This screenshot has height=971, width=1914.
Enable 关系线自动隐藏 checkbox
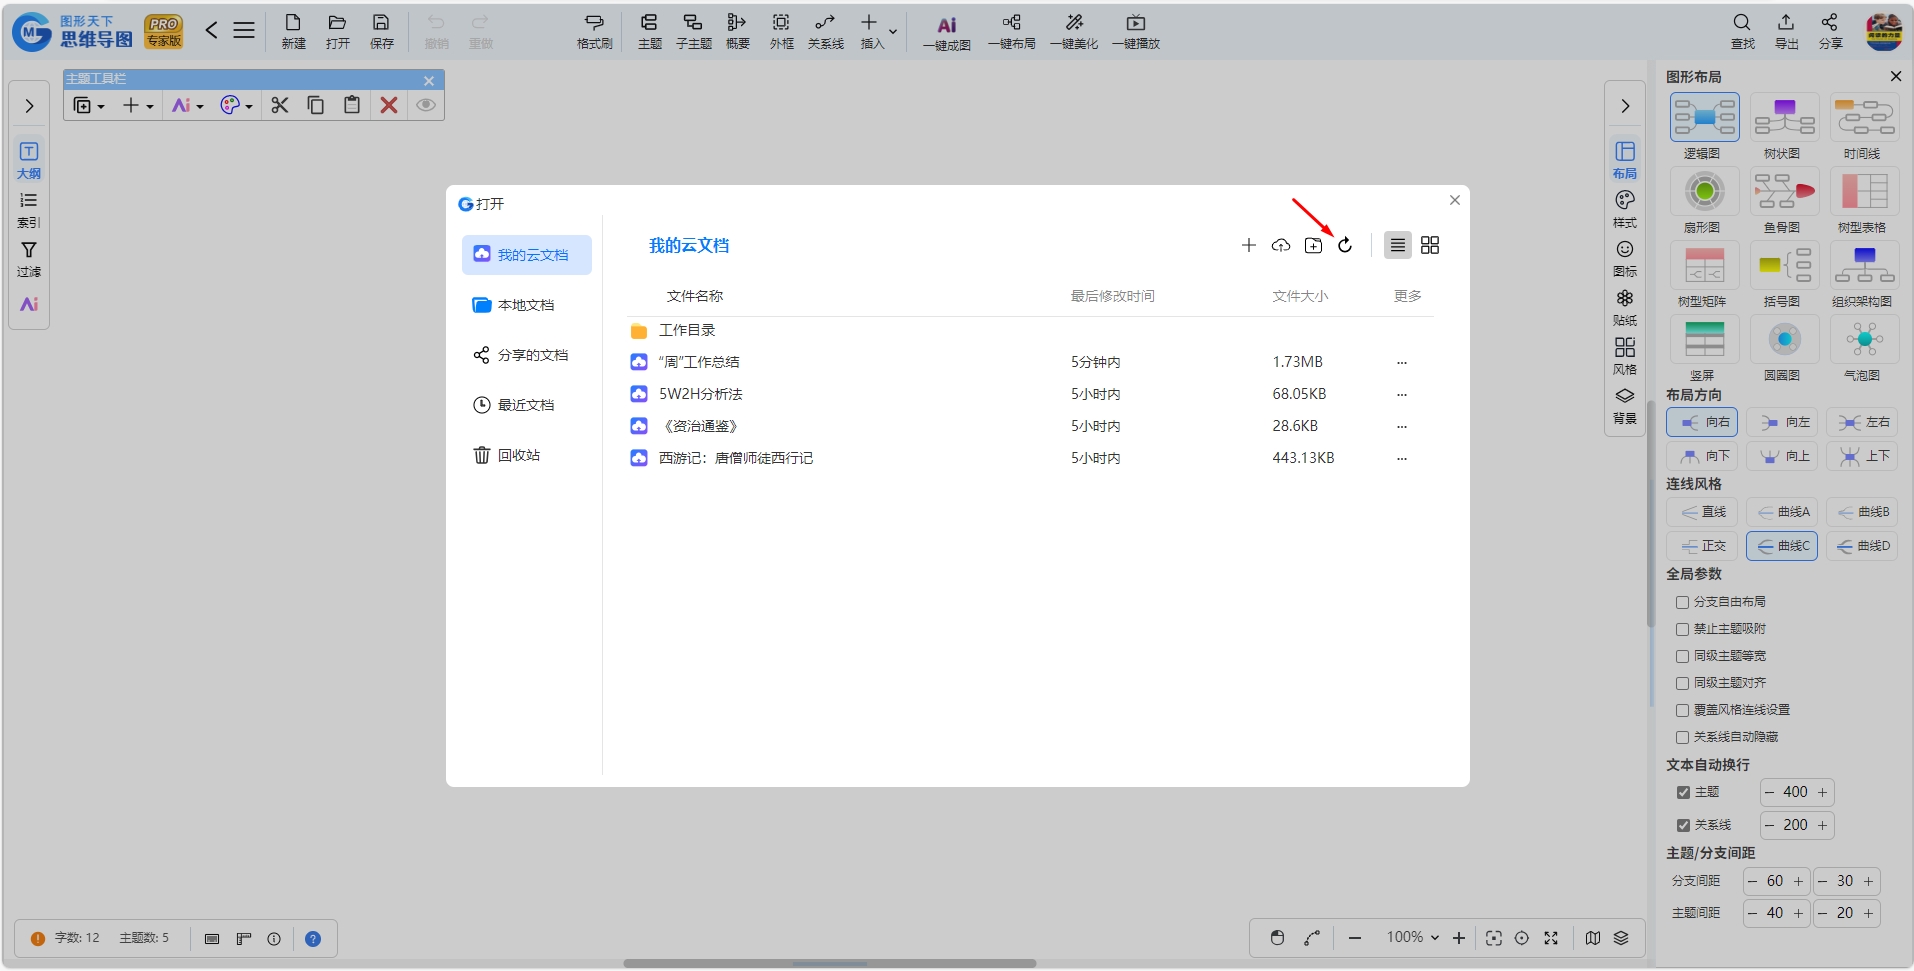(x=1682, y=737)
